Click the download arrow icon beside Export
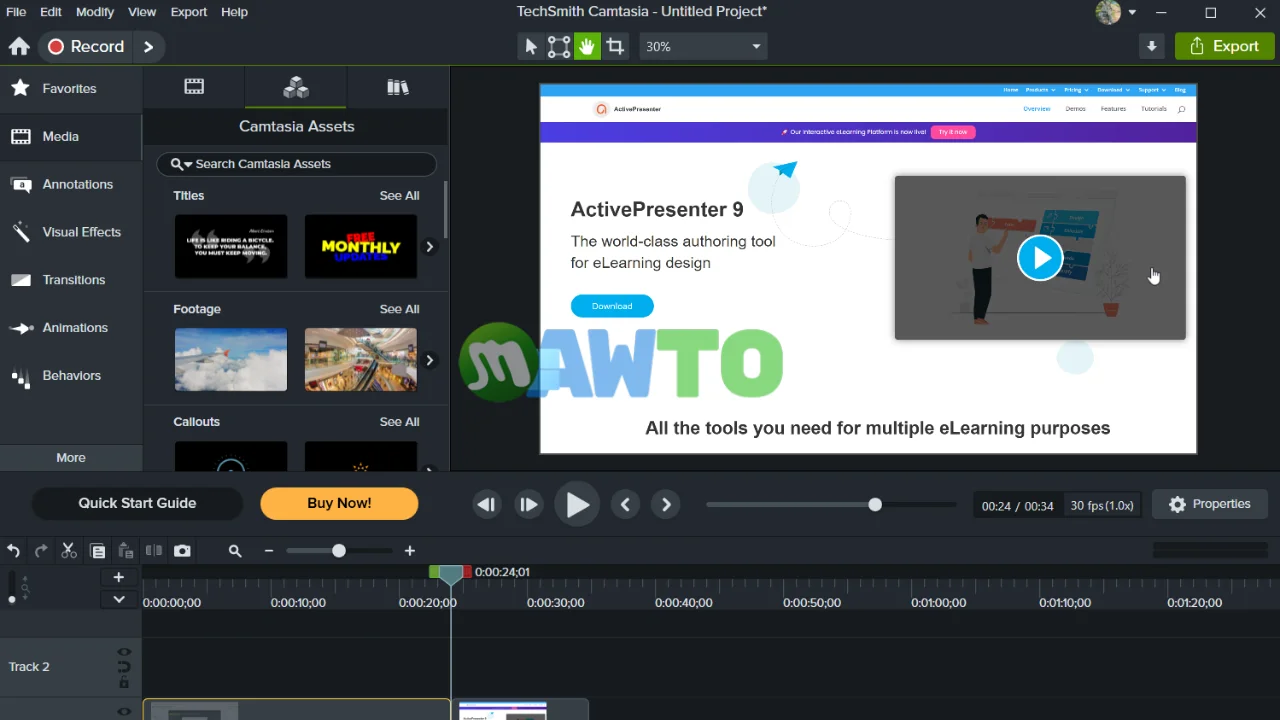This screenshot has width=1280, height=720. [1152, 46]
